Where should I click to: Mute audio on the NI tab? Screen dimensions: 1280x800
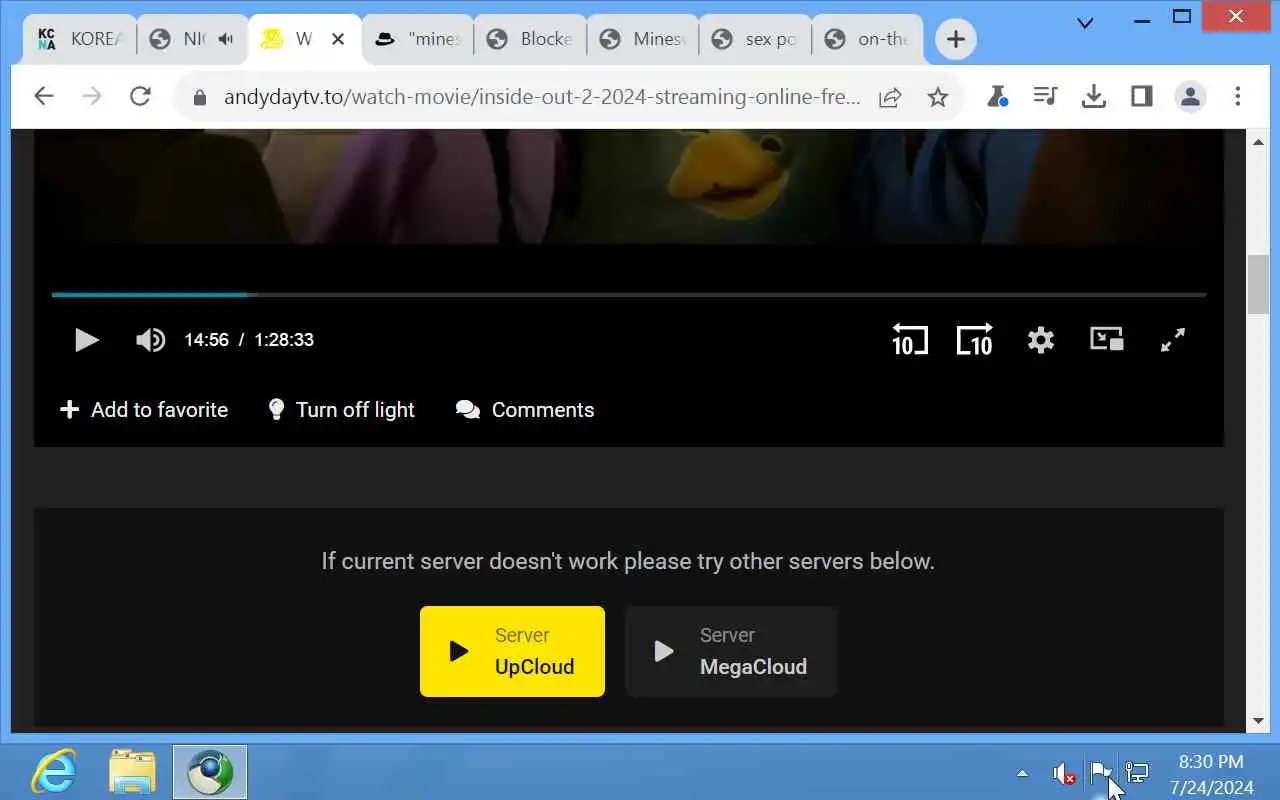(226, 39)
